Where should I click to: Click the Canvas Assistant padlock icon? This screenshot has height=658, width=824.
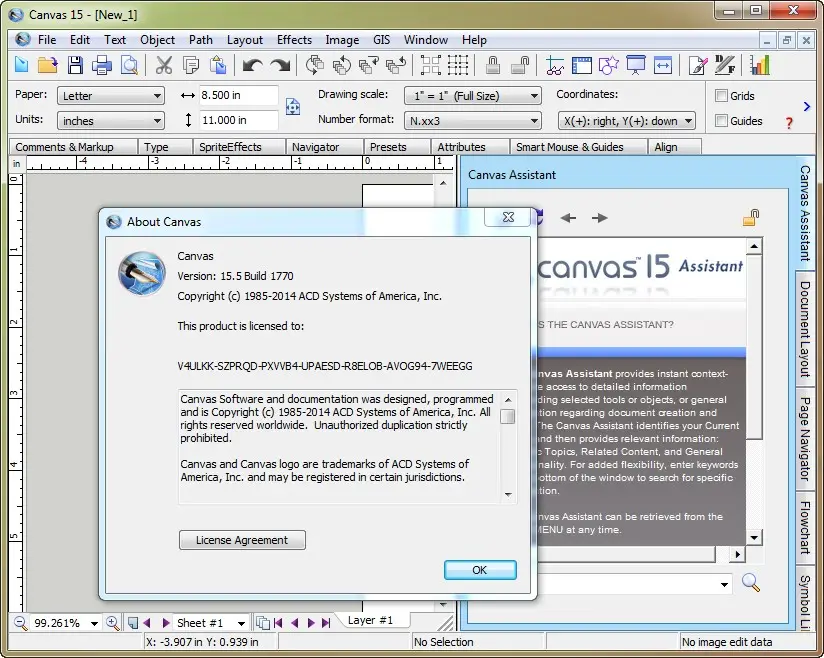point(751,217)
